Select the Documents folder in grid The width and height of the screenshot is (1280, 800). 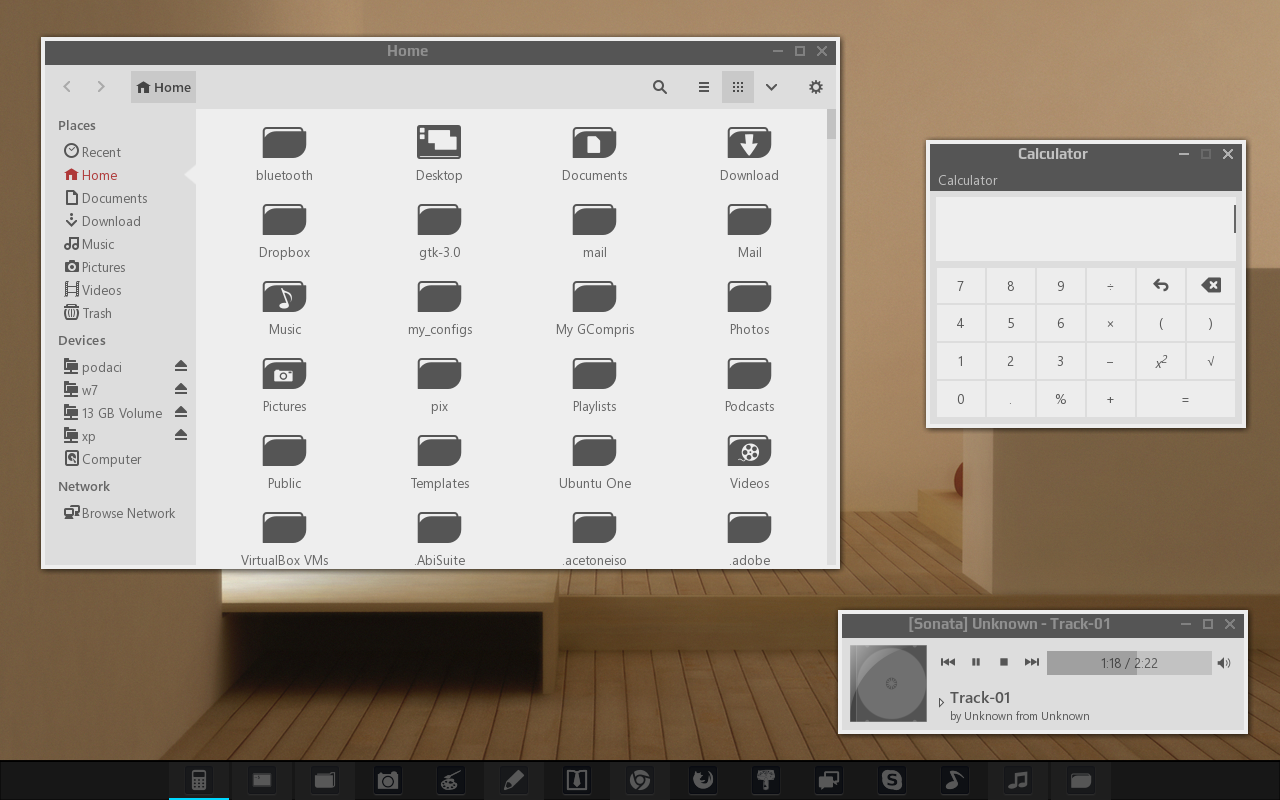point(594,143)
